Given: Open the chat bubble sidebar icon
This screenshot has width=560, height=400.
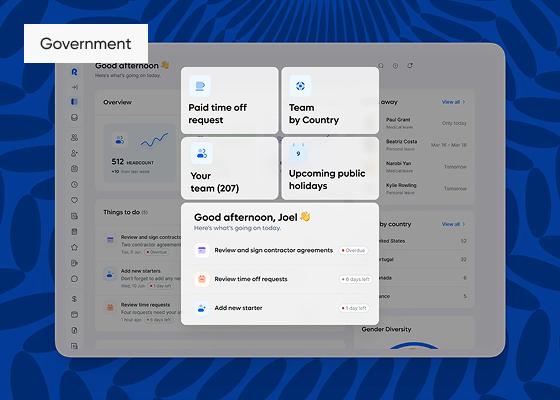Looking at the screenshot, I should pyautogui.click(x=74, y=279).
